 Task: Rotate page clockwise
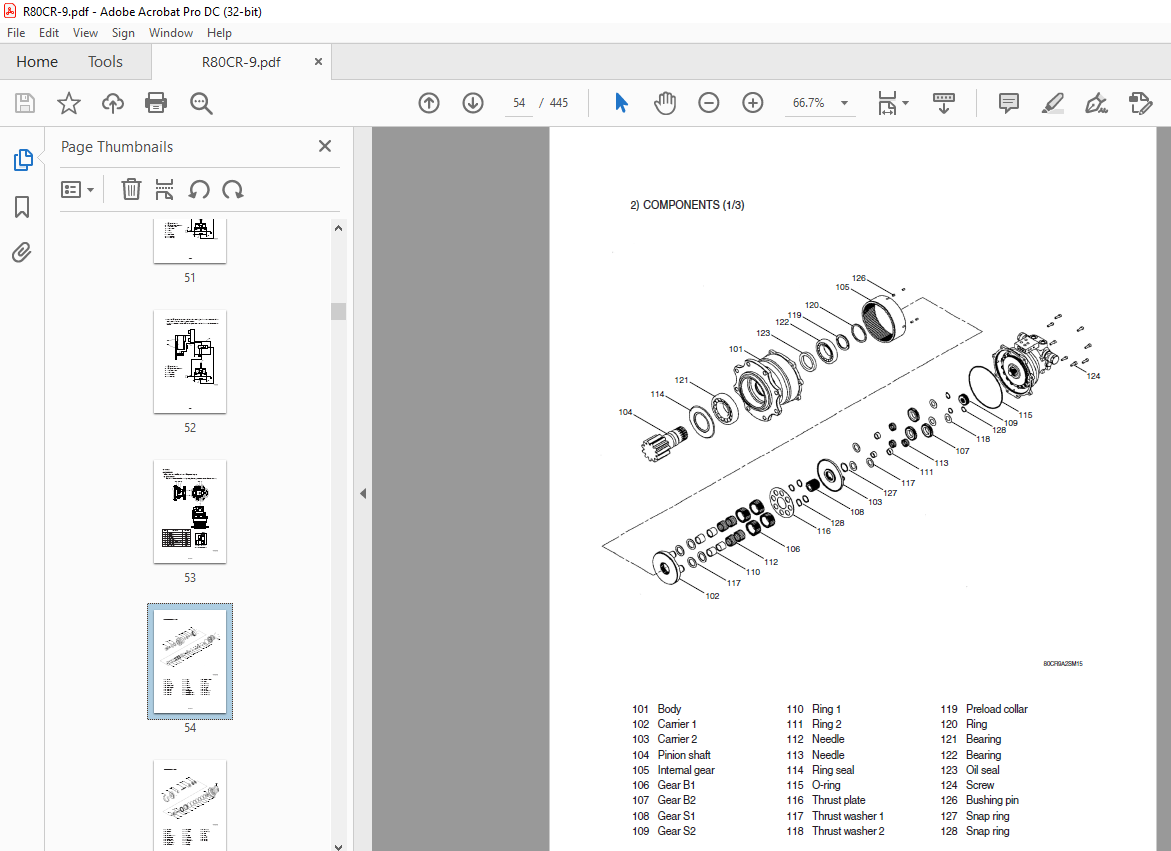pyautogui.click(x=233, y=190)
